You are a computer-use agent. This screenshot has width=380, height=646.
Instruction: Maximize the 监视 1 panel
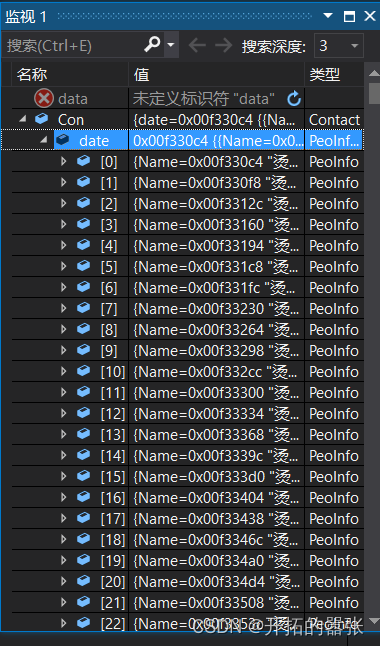(349, 16)
